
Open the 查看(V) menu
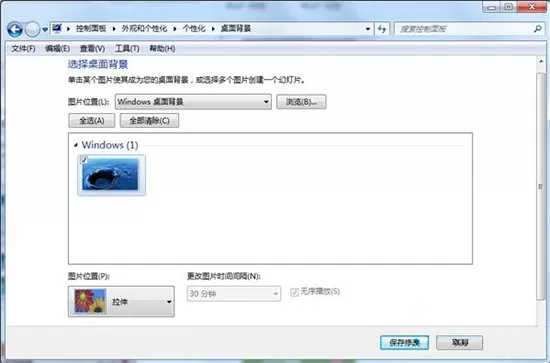coord(92,48)
